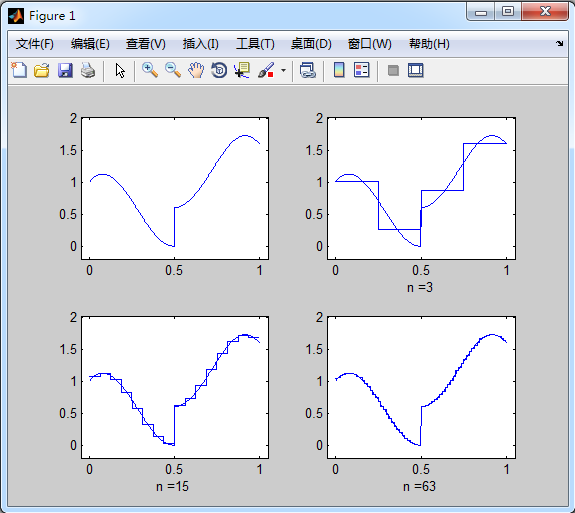The height and width of the screenshot is (513, 575).
Task: Toggle the Data Cursor tool
Action: click(x=242, y=70)
